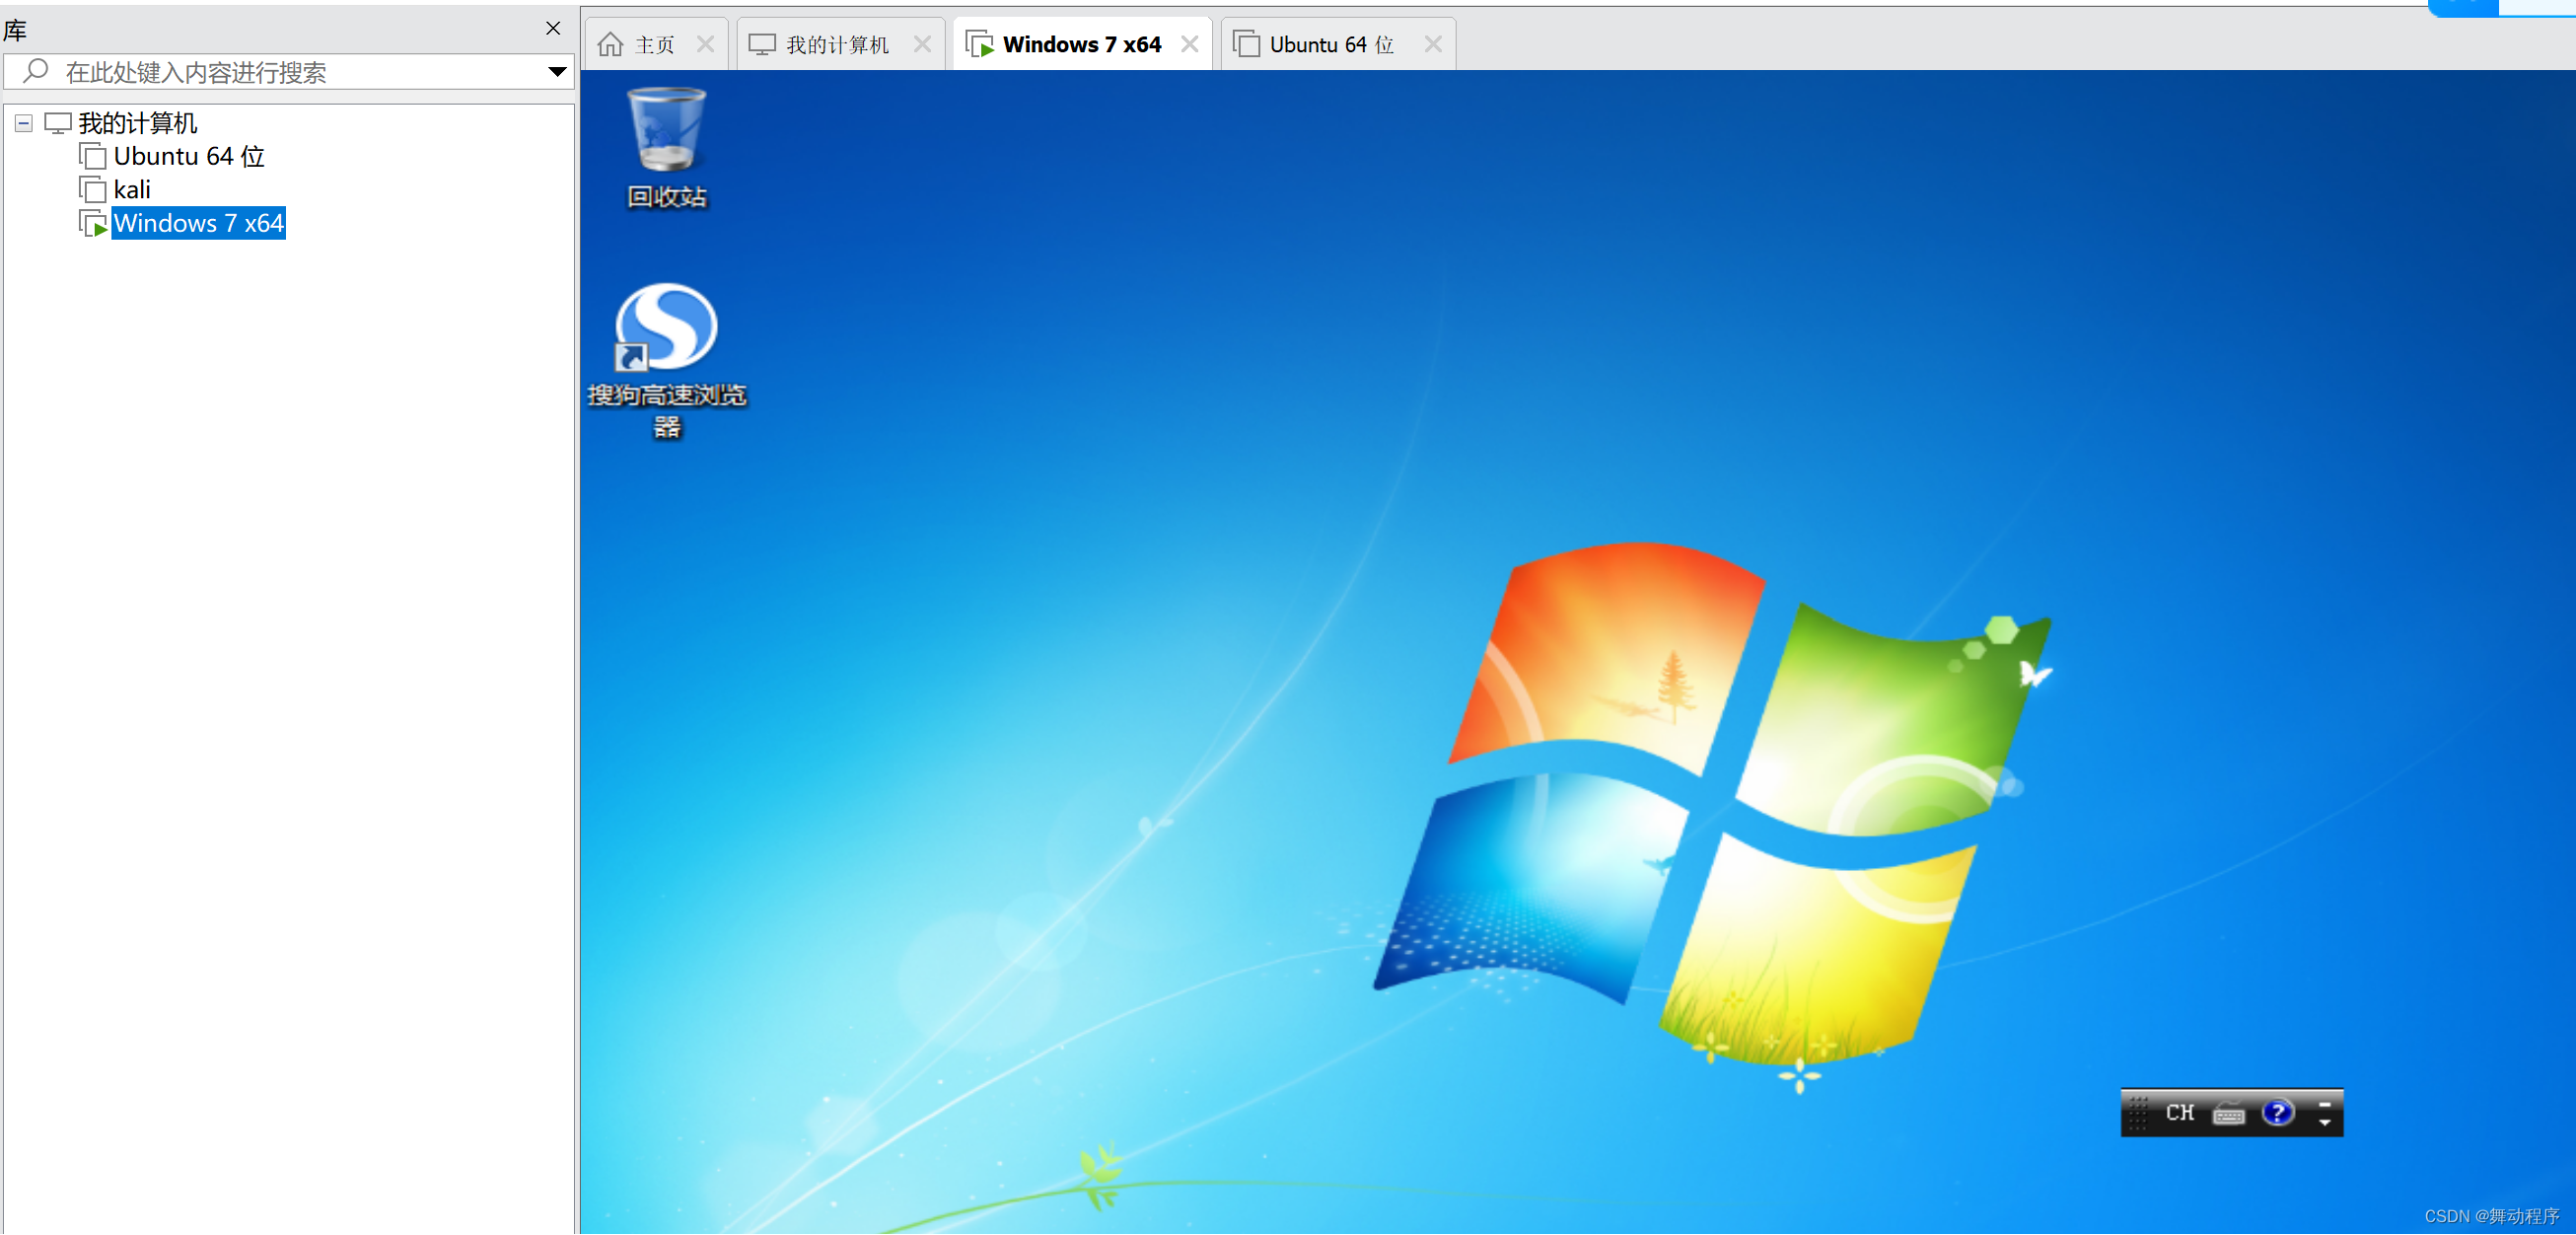The width and height of the screenshot is (2576, 1235).
Task: Click the running VM icon beside Windows 7 x64
Action: coord(93,223)
